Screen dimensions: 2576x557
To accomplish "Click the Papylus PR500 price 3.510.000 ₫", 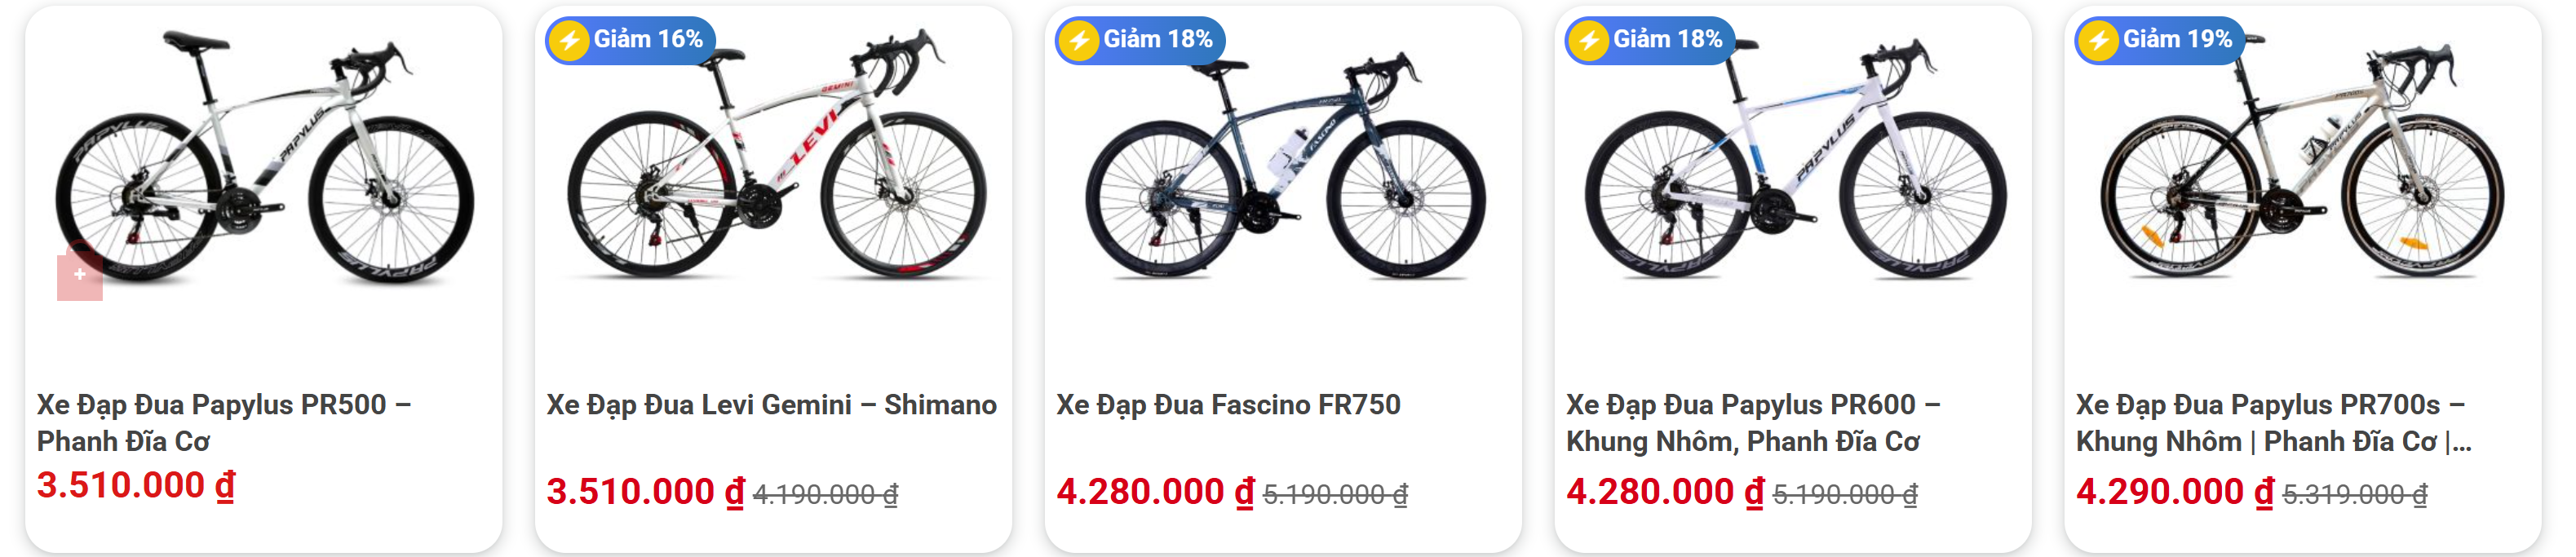I will pos(136,486).
